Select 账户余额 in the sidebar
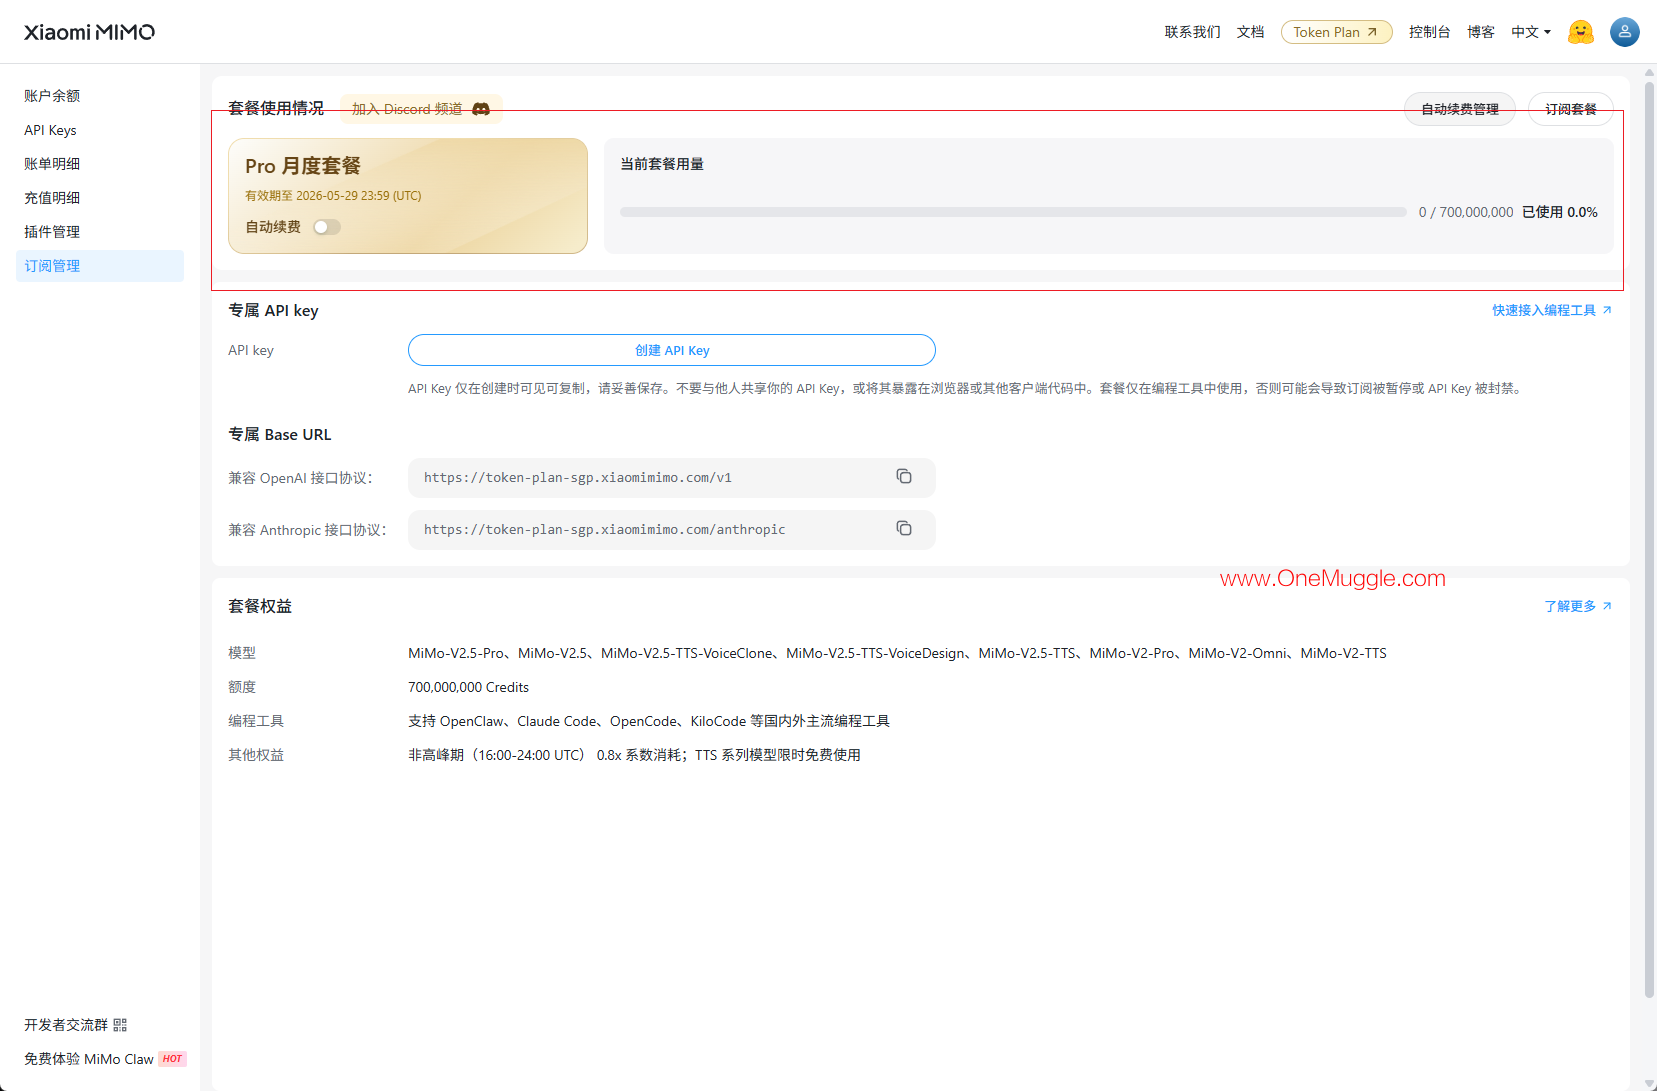1657x1091 pixels. coord(52,96)
